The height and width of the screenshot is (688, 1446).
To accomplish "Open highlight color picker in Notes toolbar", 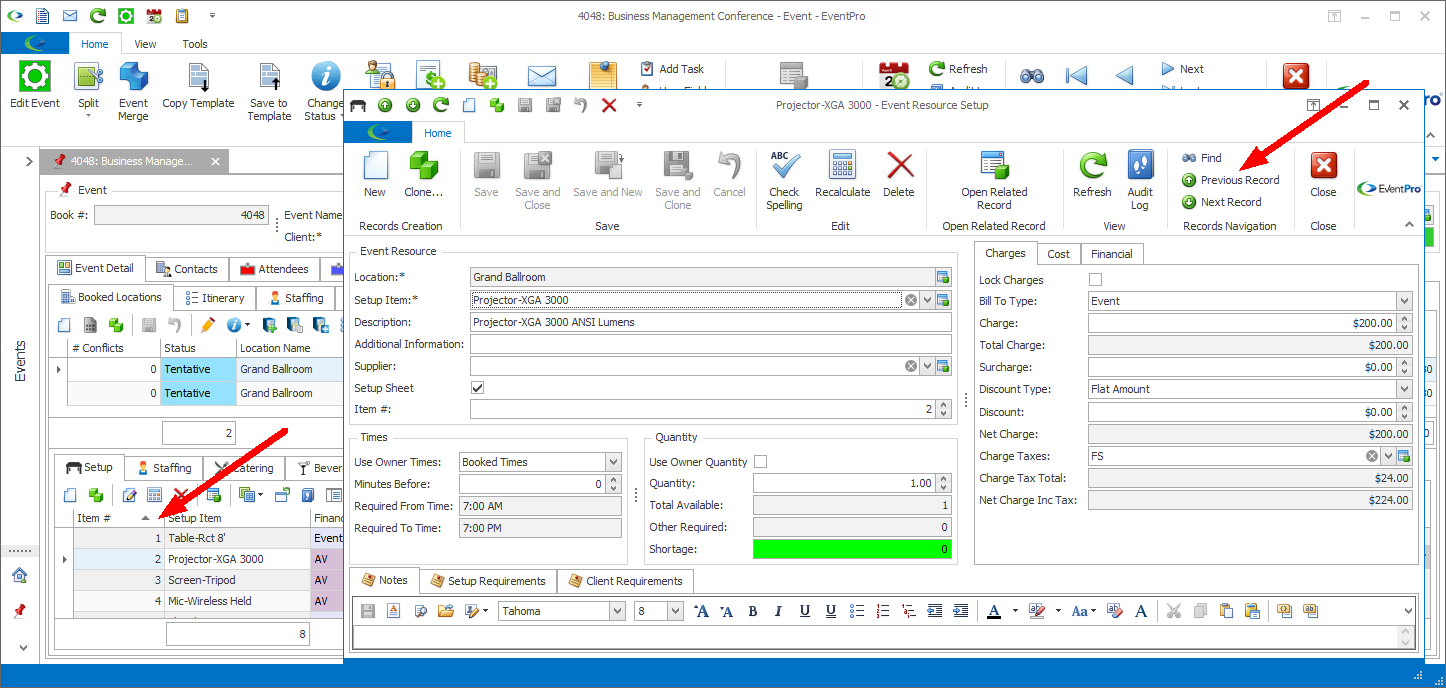I will click(1057, 611).
